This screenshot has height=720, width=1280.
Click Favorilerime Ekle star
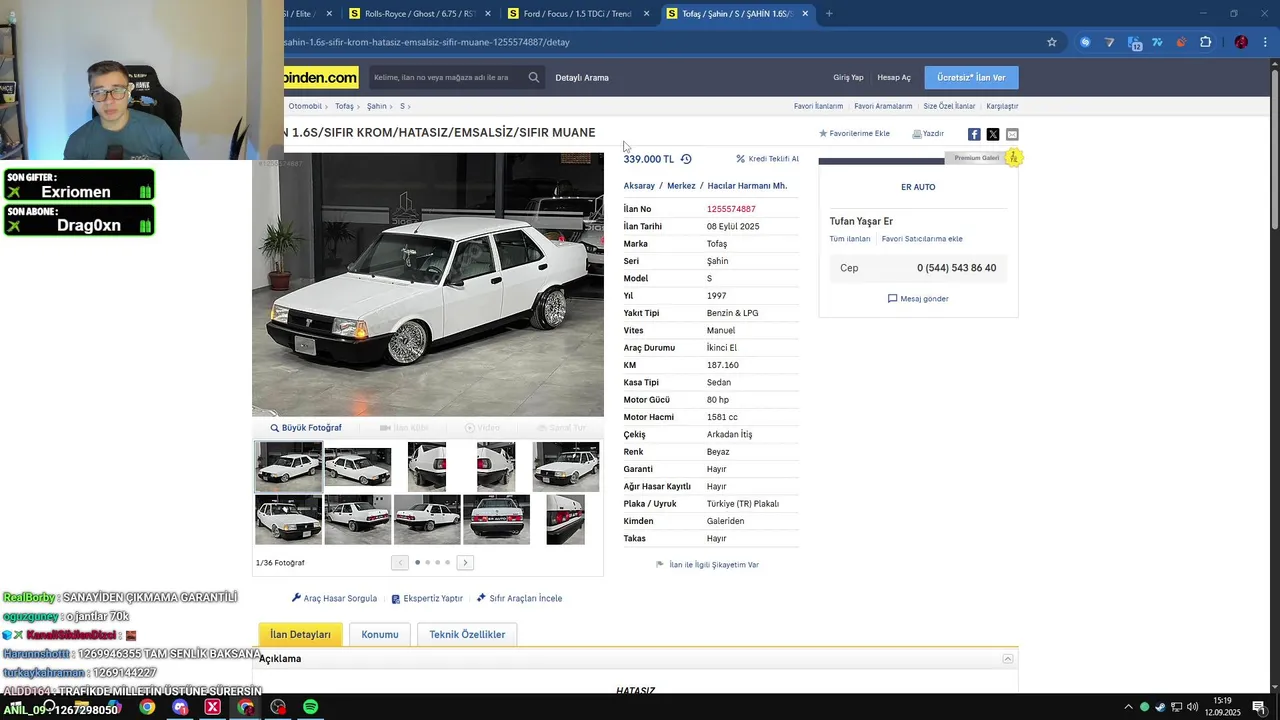854,133
